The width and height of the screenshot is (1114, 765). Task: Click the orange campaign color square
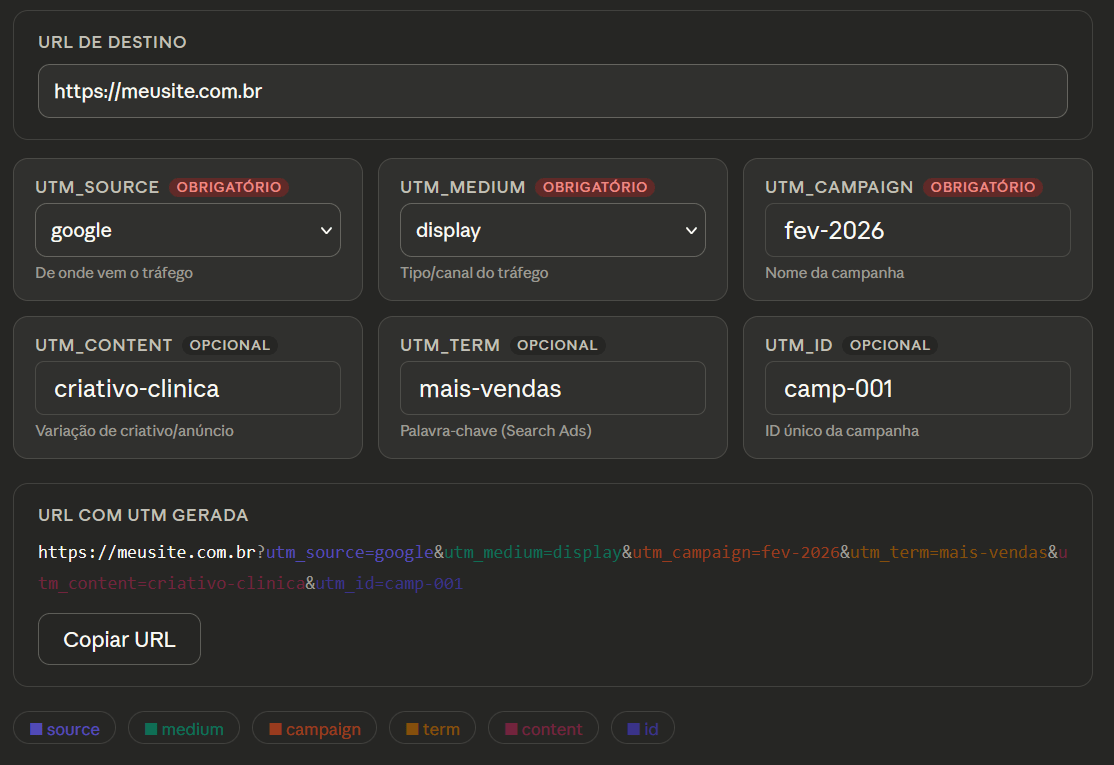point(276,729)
